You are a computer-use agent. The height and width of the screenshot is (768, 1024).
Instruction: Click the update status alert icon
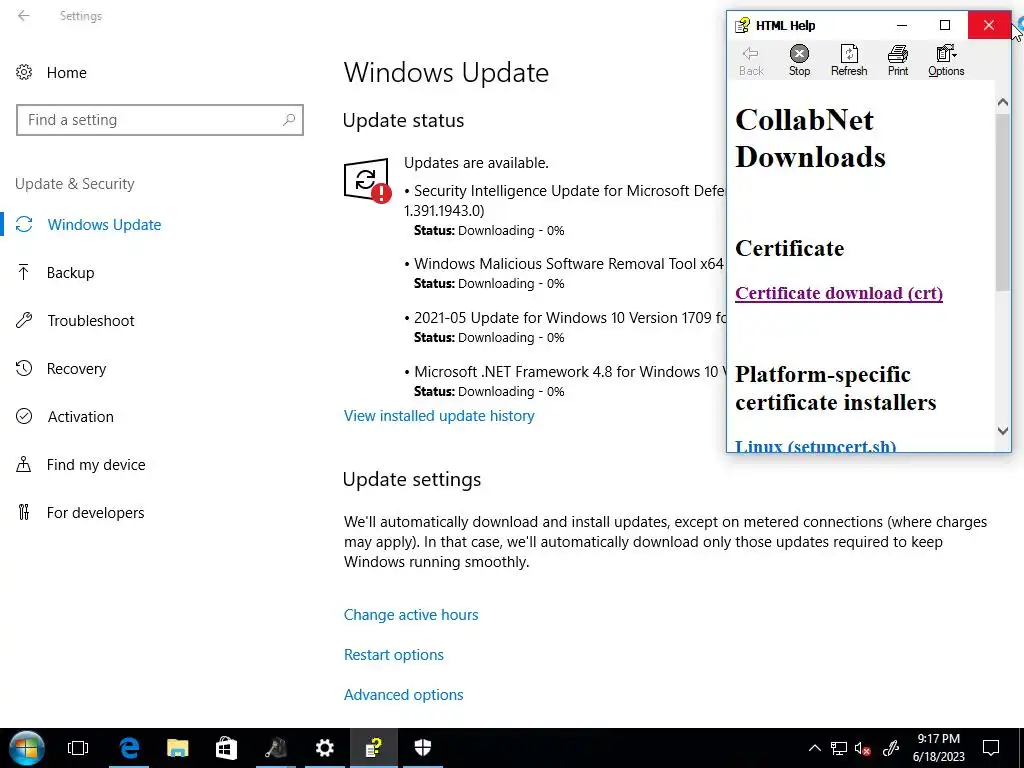[x=367, y=180]
